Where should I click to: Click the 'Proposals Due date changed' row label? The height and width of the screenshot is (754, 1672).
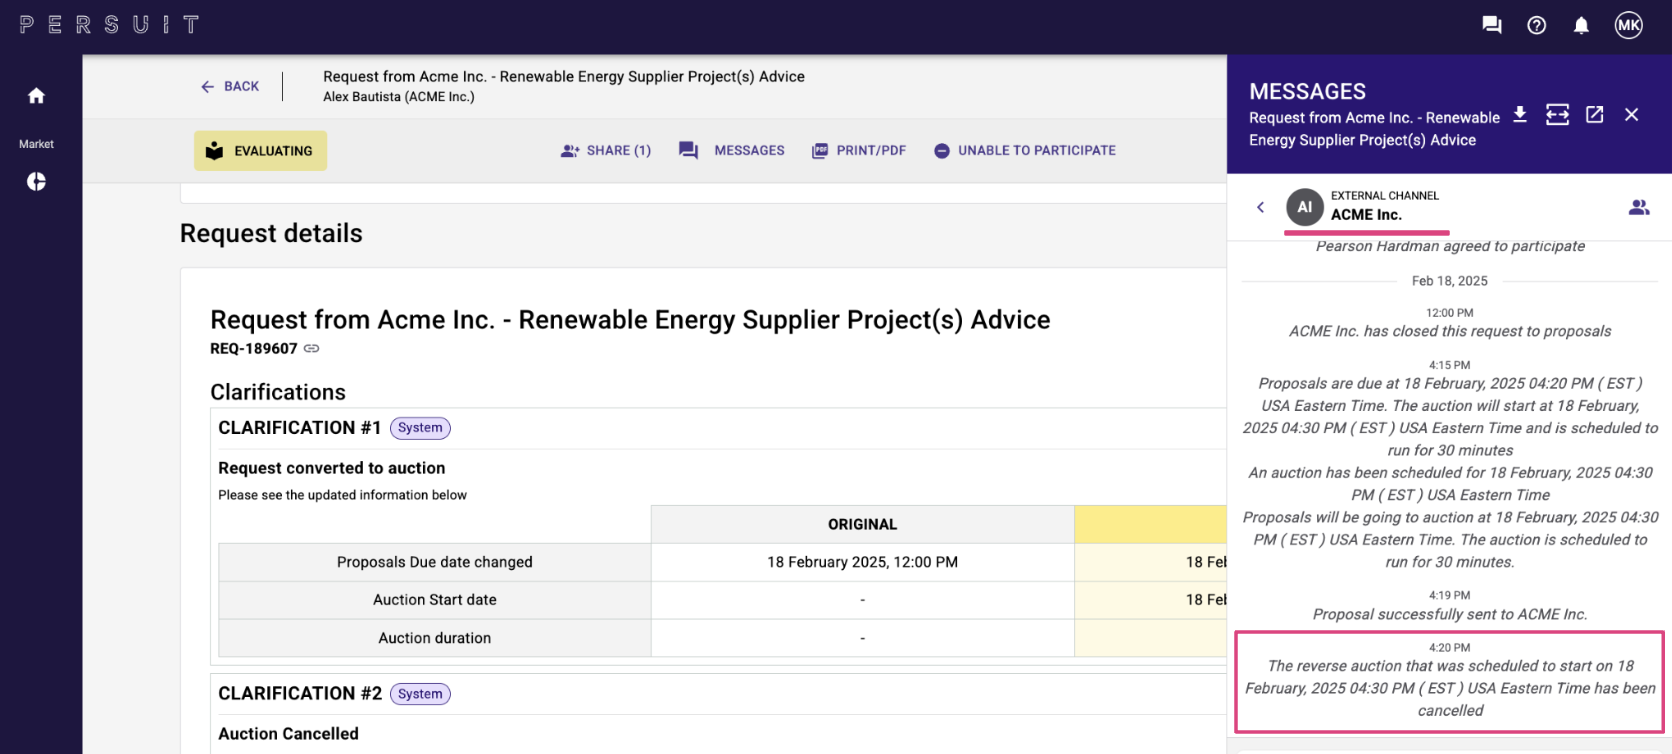tap(435, 562)
